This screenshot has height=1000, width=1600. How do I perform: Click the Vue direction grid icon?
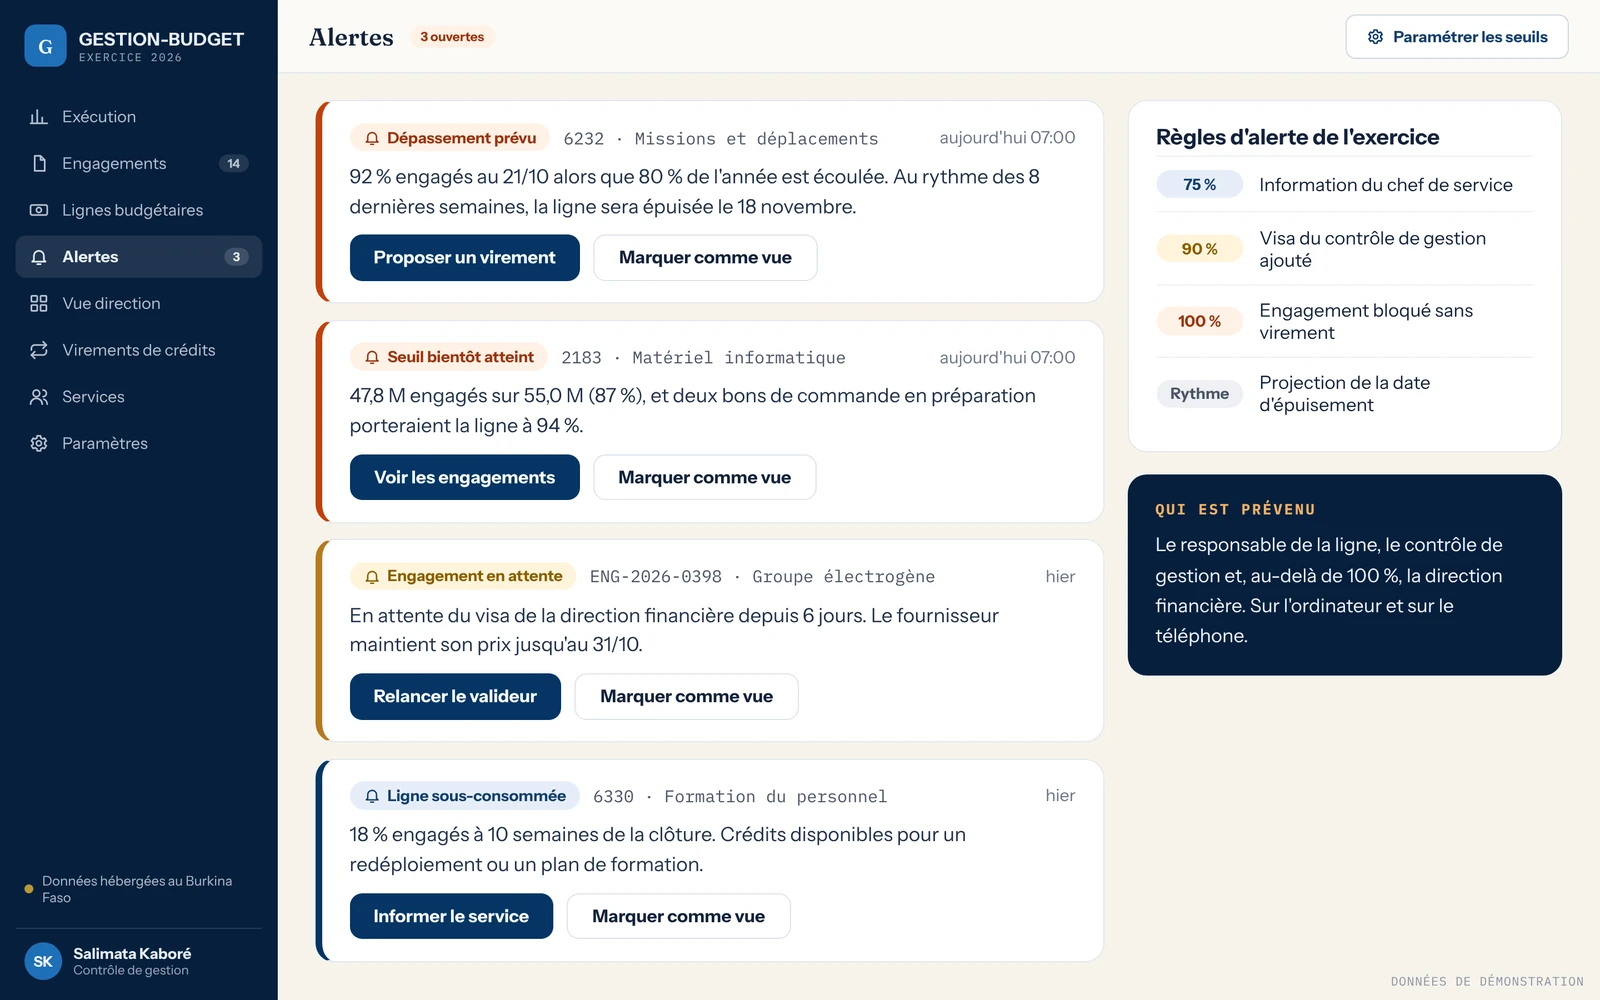39,303
